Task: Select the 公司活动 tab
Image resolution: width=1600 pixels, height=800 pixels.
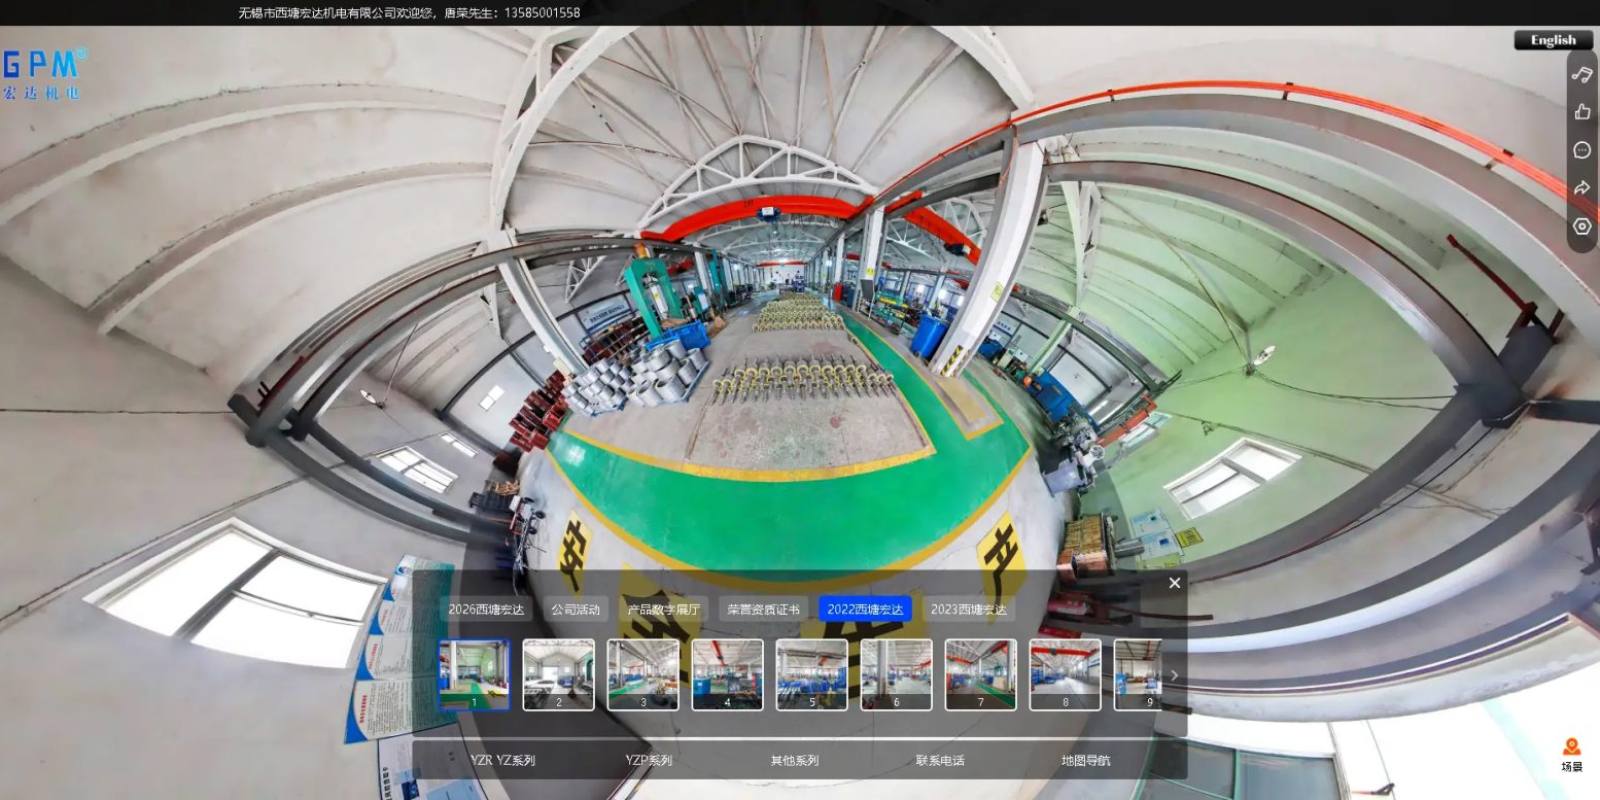Action: coord(576,609)
